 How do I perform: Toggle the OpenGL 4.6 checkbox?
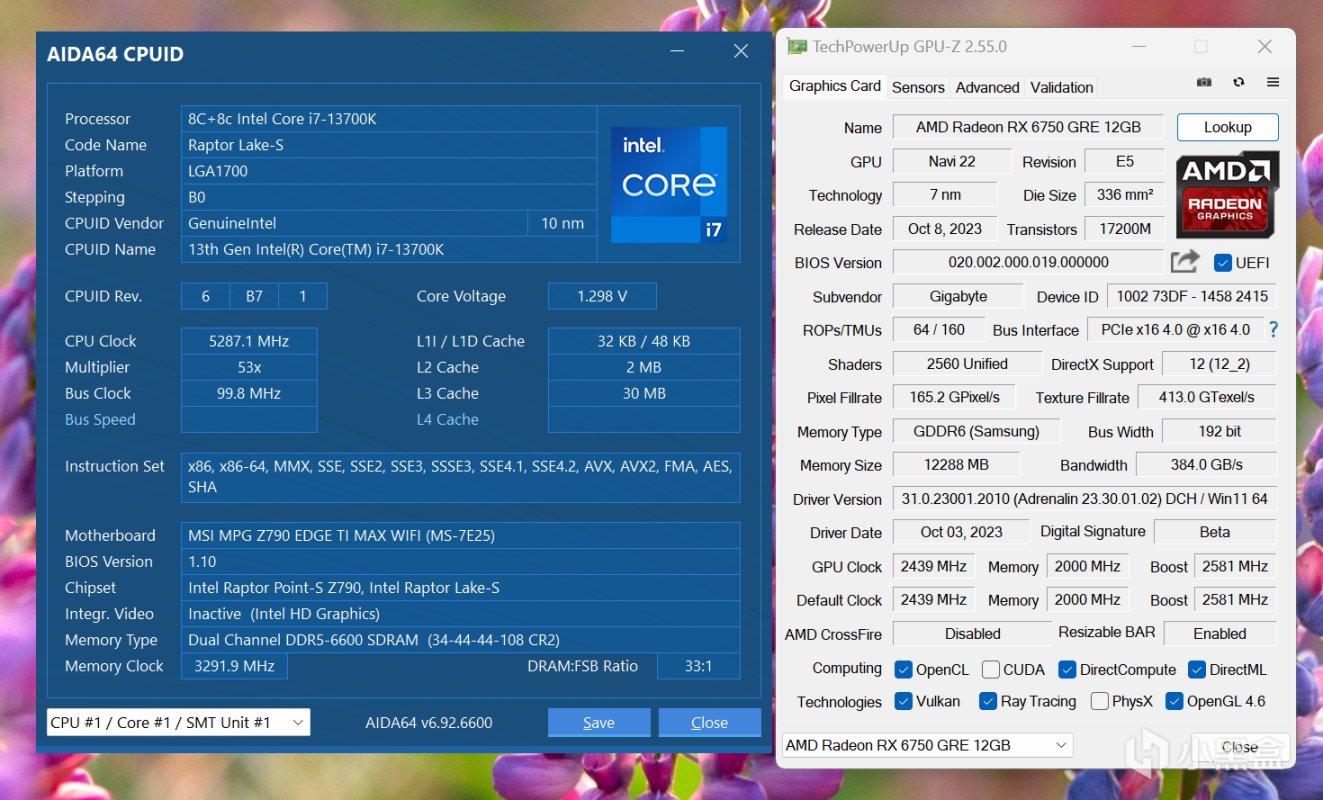1175,701
